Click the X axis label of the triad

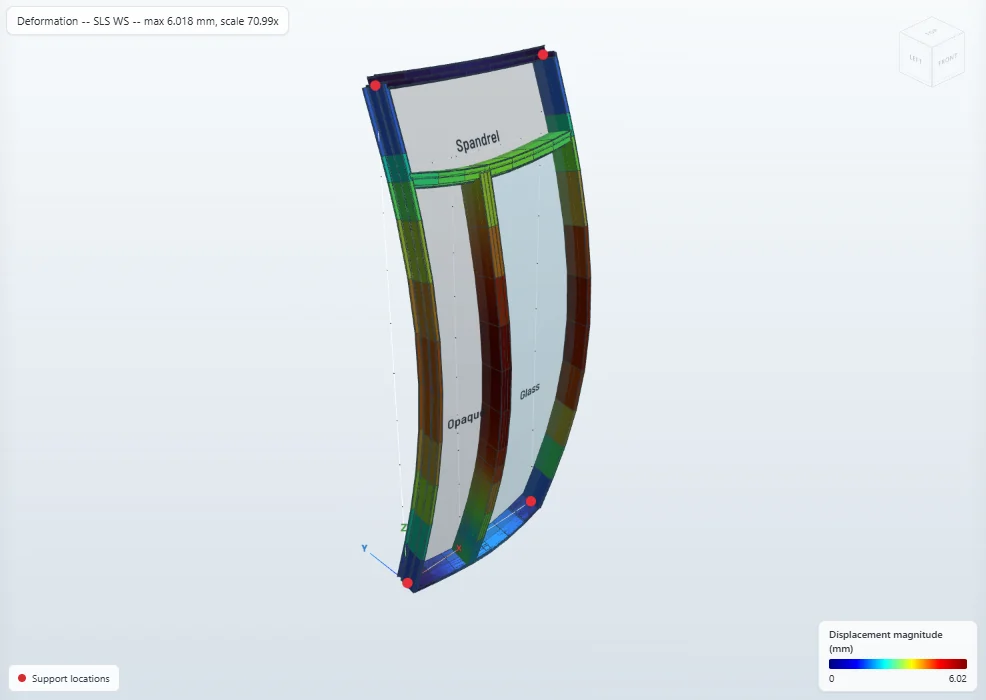[x=458, y=548]
